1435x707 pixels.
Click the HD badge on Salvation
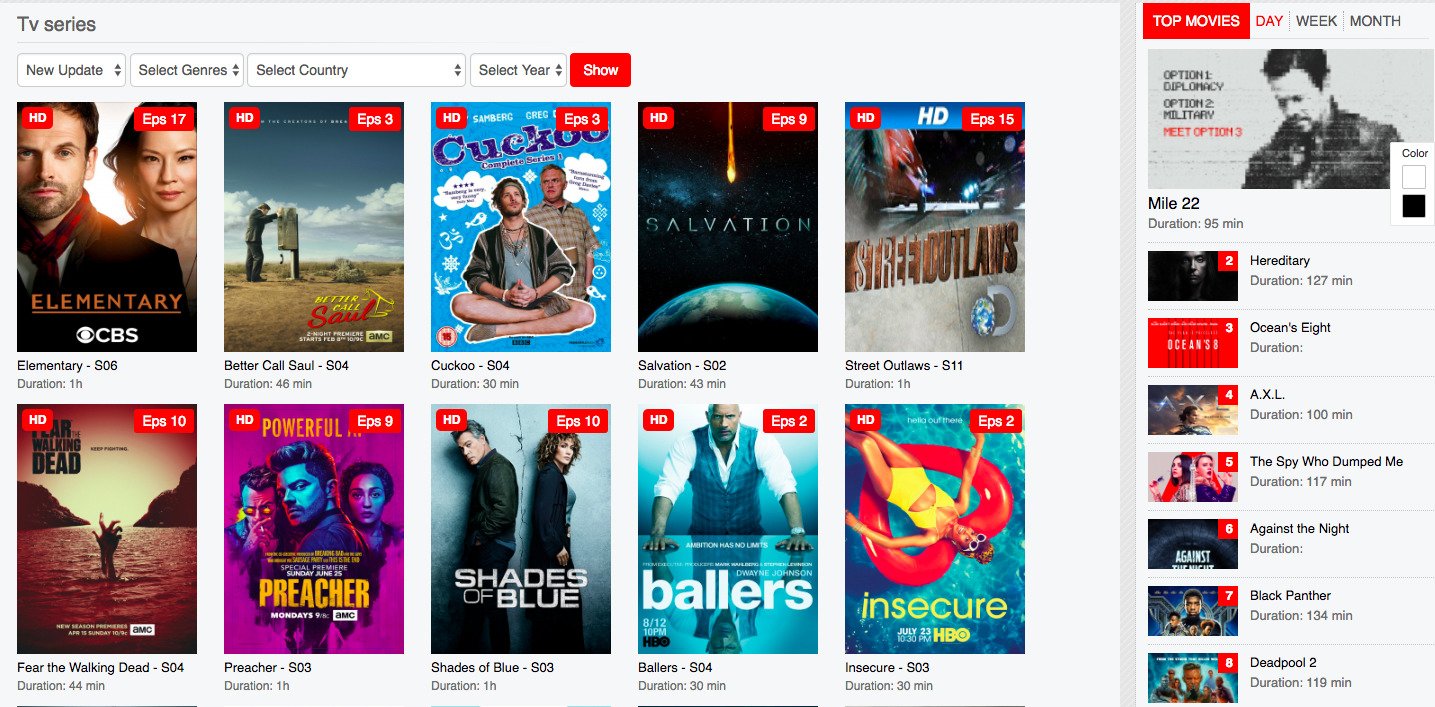pyautogui.click(x=659, y=118)
